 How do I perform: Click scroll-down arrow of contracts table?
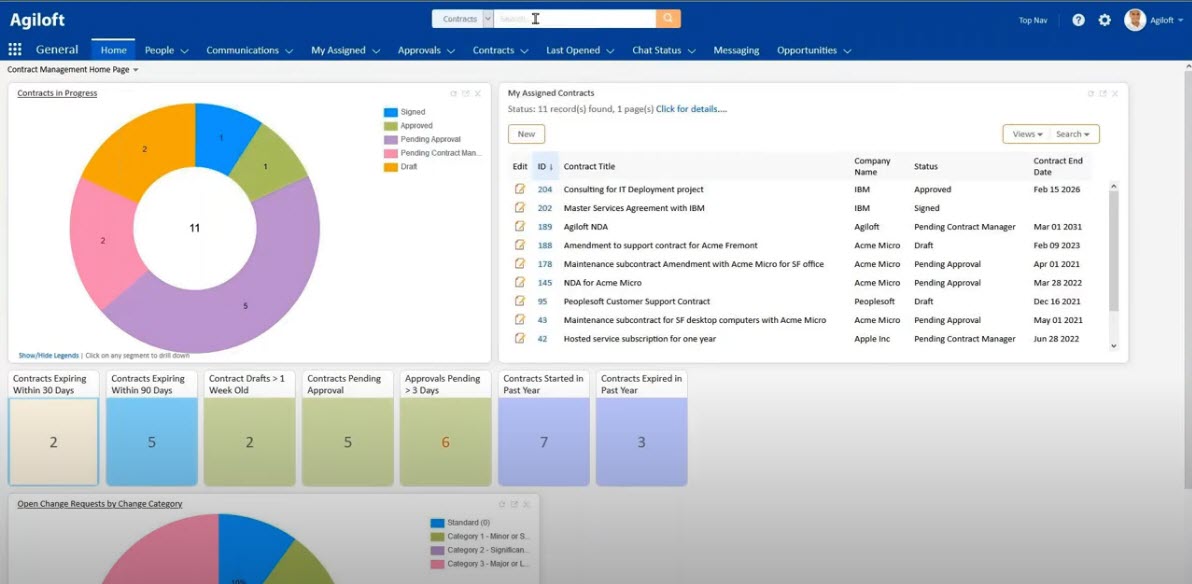pyautogui.click(x=1114, y=346)
